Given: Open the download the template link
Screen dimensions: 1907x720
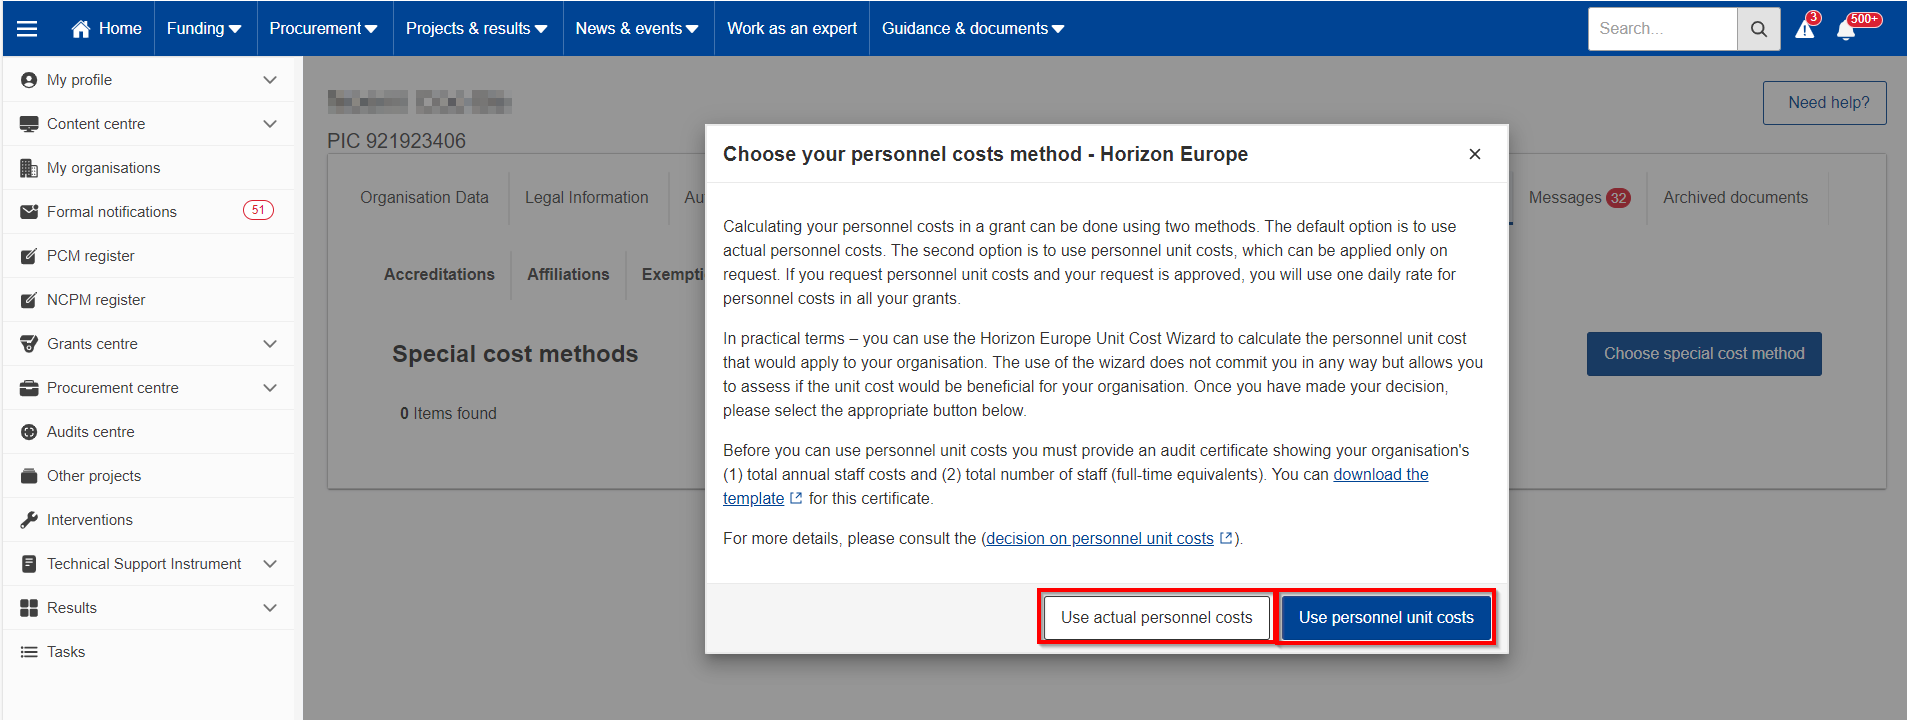Looking at the screenshot, I should pos(1381,475).
